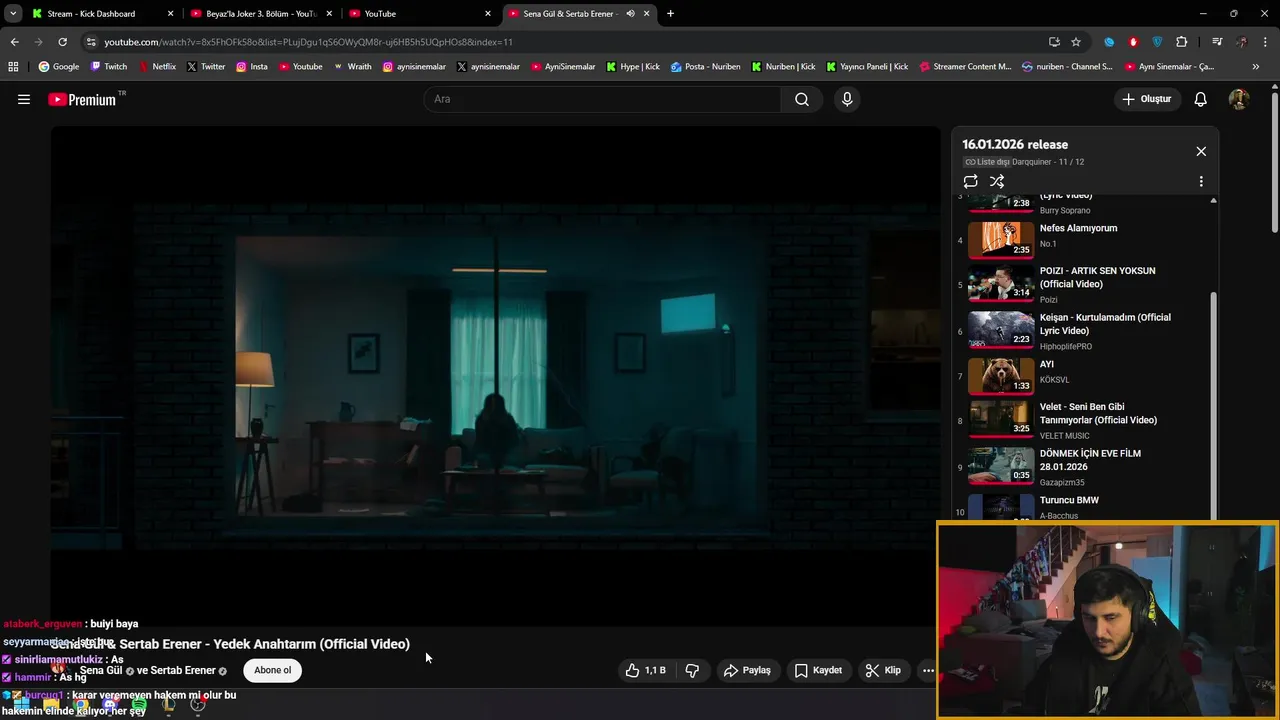Open YouTube notifications bell
The width and height of the screenshot is (1280, 720).
click(x=1201, y=99)
